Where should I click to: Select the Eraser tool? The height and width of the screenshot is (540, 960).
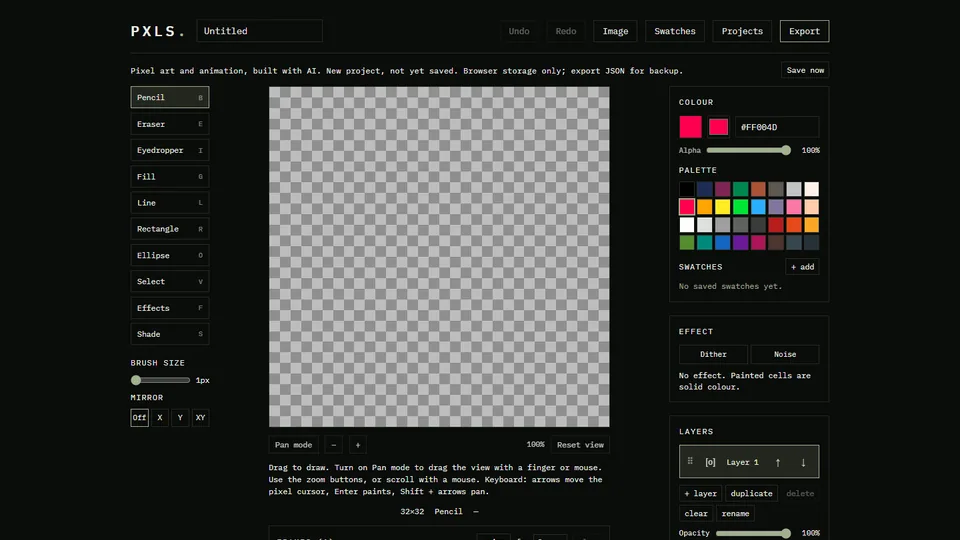(x=170, y=124)
